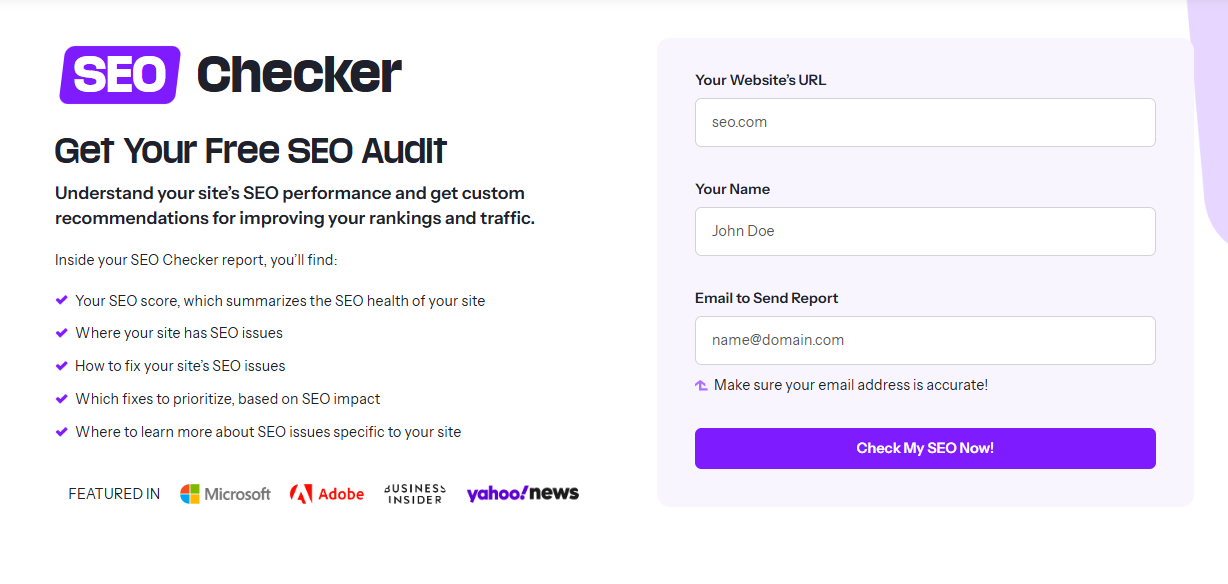The image size is (1228, 584).
Task: Click the 'Your Name' input field
Action: point(924,231)
